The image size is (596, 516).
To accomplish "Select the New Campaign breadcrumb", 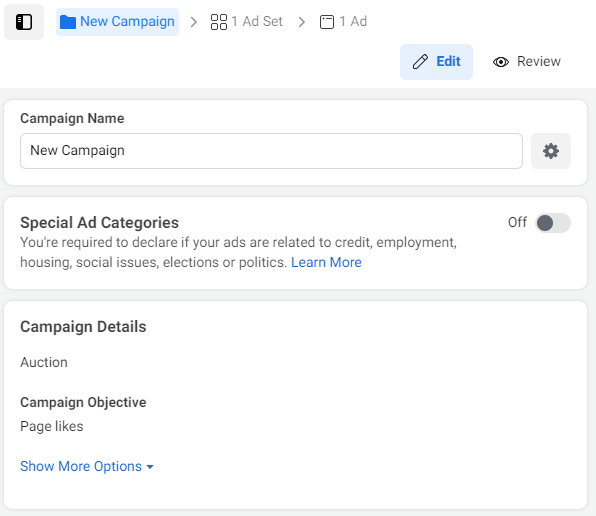I will 117,22.
